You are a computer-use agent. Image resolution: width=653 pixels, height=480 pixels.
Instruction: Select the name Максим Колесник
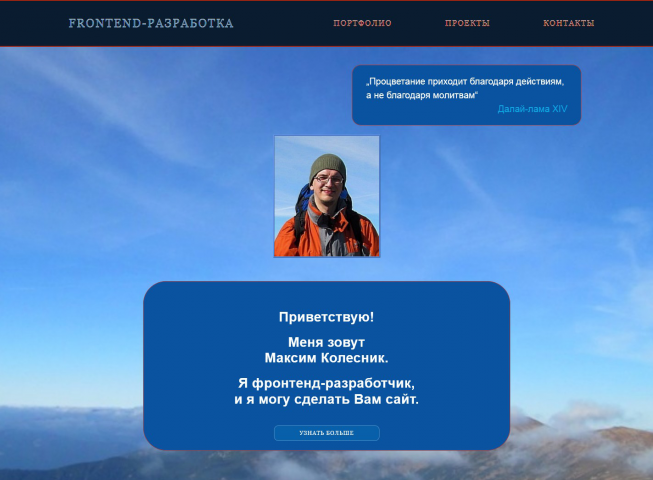point(326,358)
